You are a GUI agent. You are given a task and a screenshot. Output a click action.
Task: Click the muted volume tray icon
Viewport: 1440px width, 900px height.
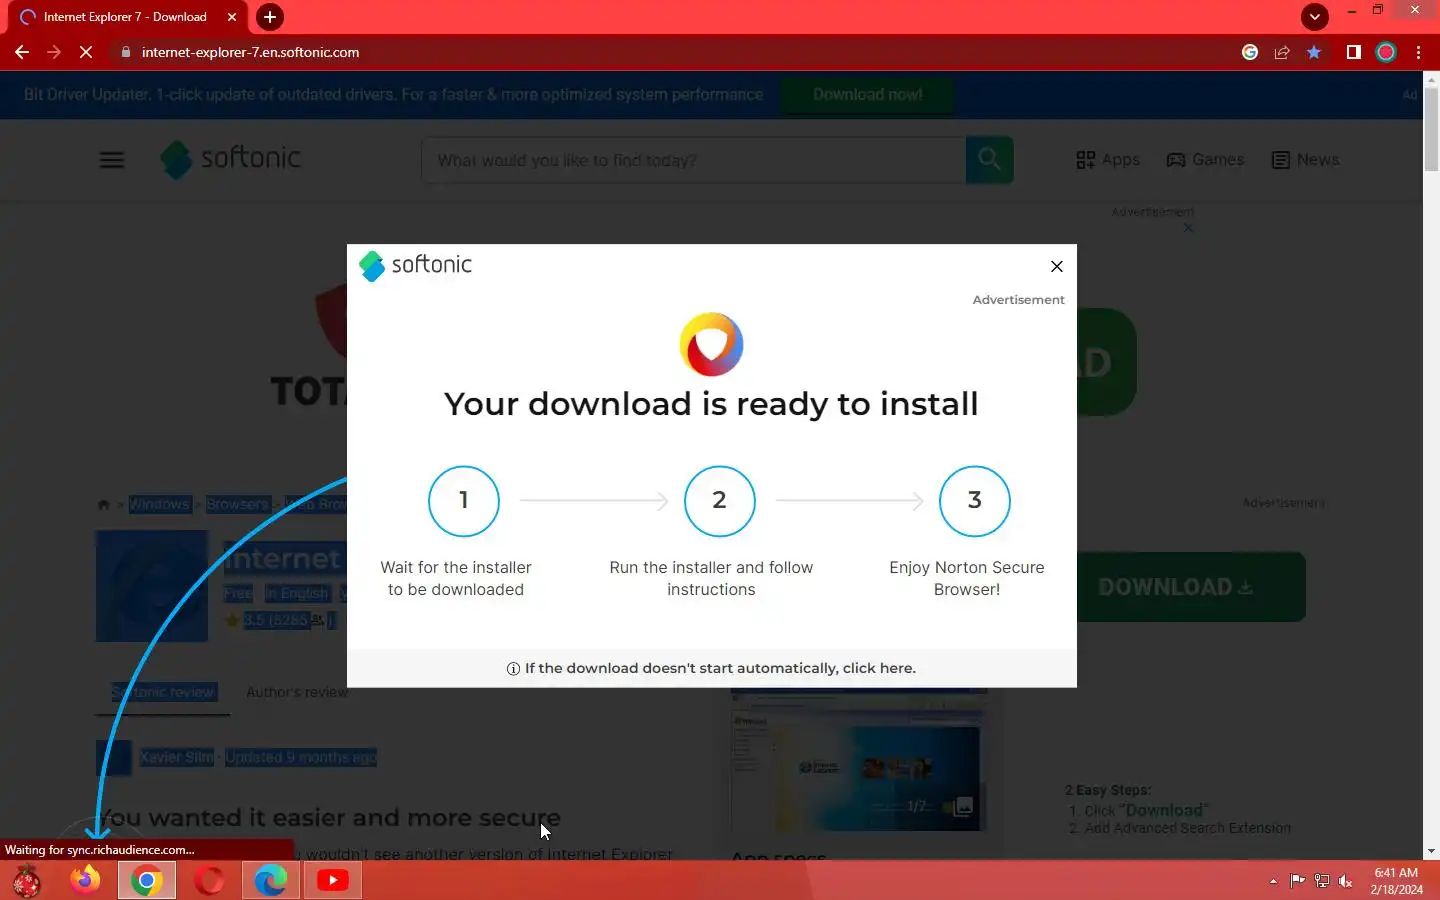click(x=1345, y=881)
